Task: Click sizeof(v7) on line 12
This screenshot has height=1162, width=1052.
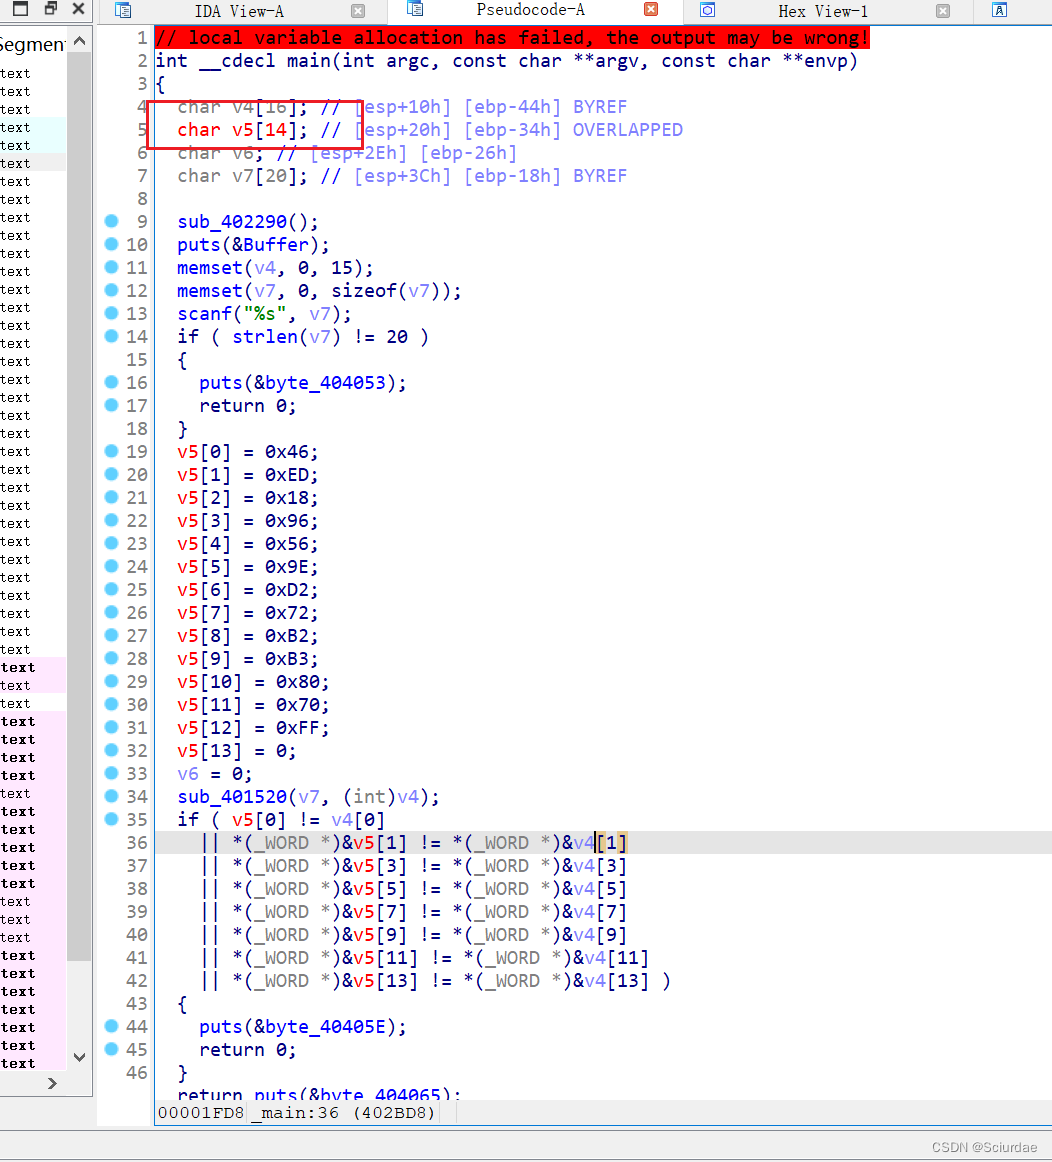Action: coord(386,290)
